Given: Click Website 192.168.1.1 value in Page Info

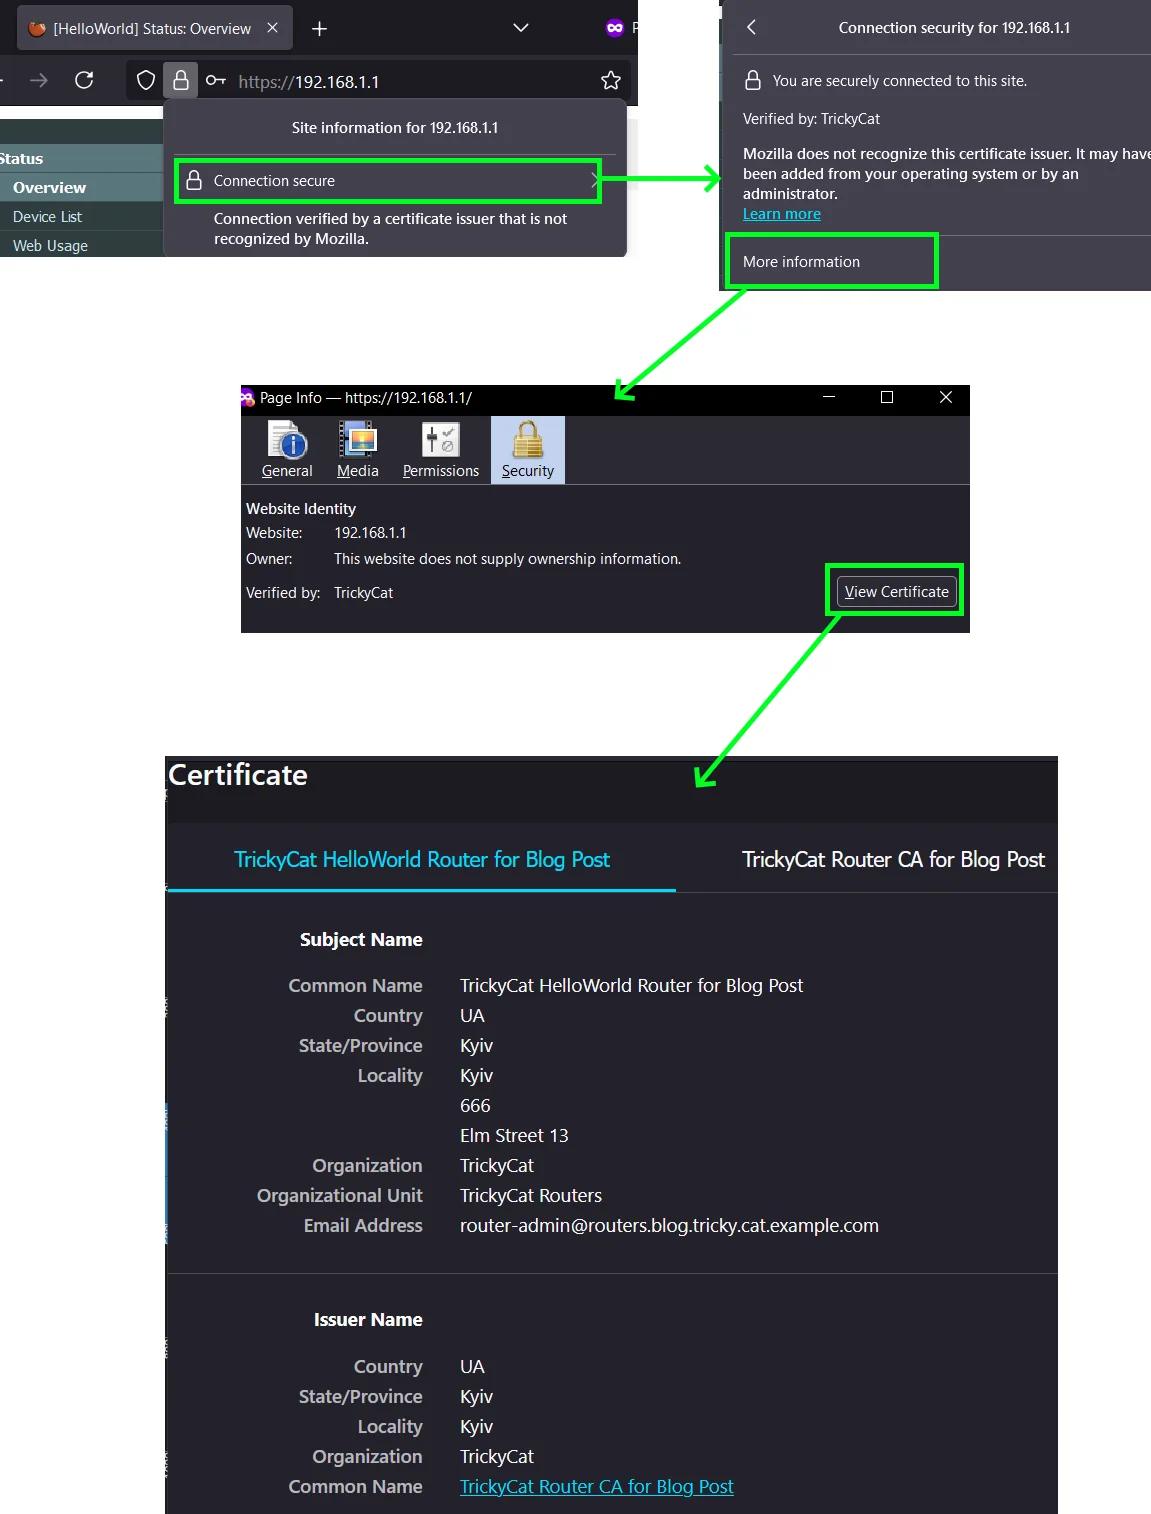Looking at the screenshot, I should click(x=370, y=533).
